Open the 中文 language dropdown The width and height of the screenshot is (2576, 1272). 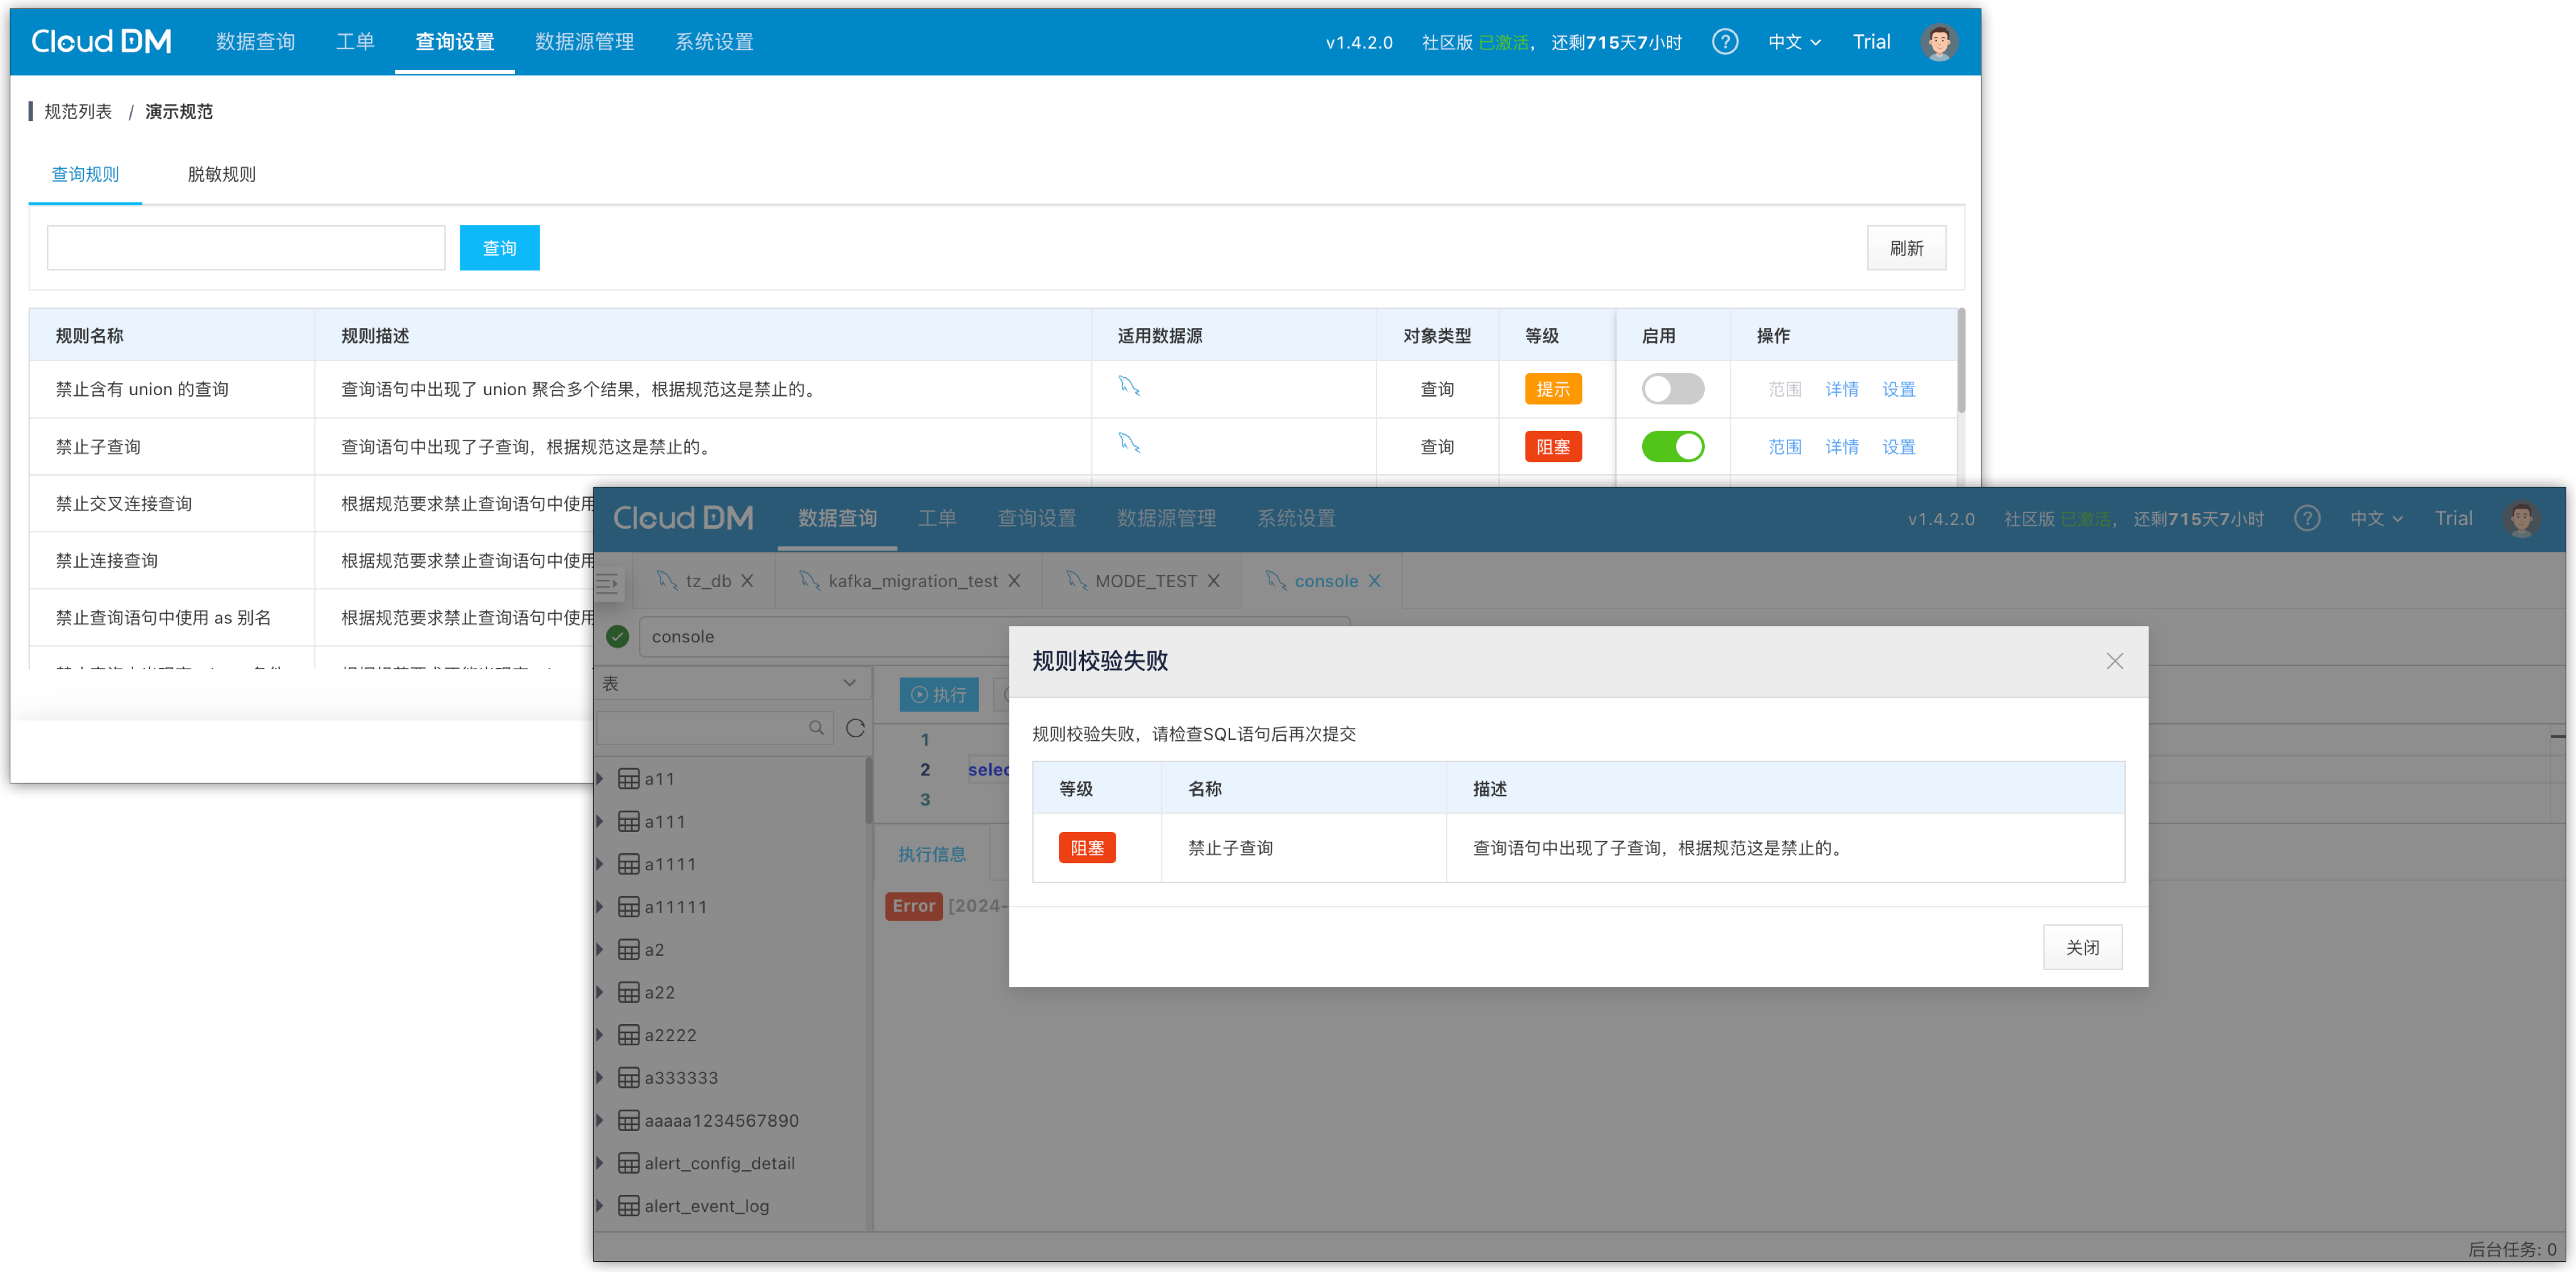tap(1794, 42)
